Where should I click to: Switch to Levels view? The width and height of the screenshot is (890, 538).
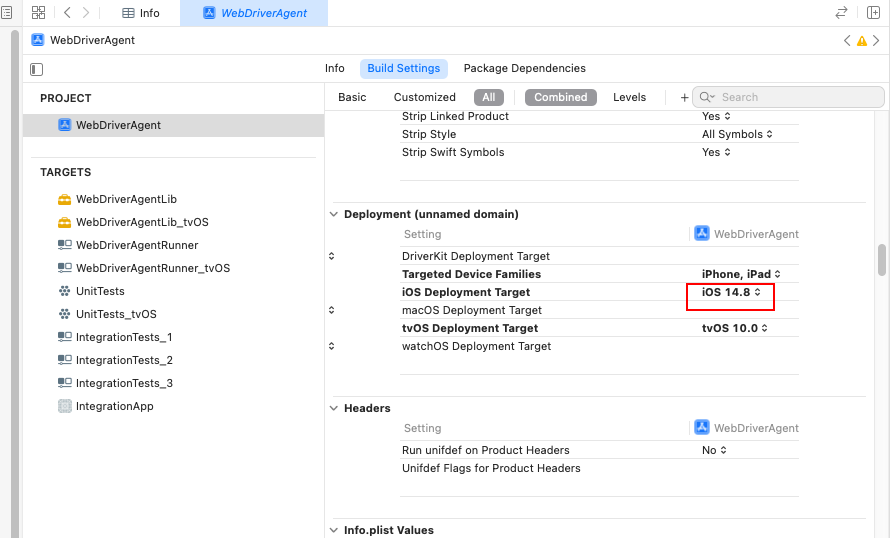629,97
